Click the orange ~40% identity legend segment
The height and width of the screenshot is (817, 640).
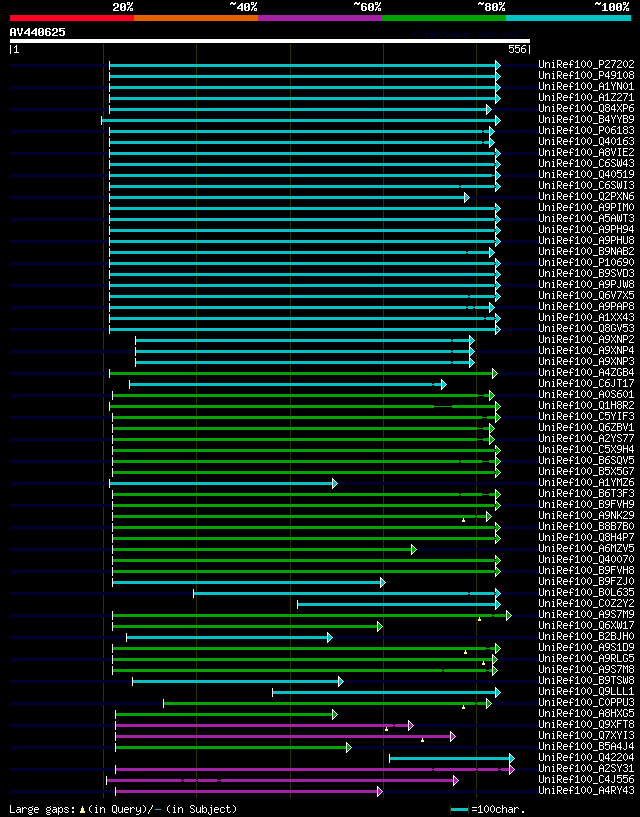pyautogui.click(x=196, y=18)
